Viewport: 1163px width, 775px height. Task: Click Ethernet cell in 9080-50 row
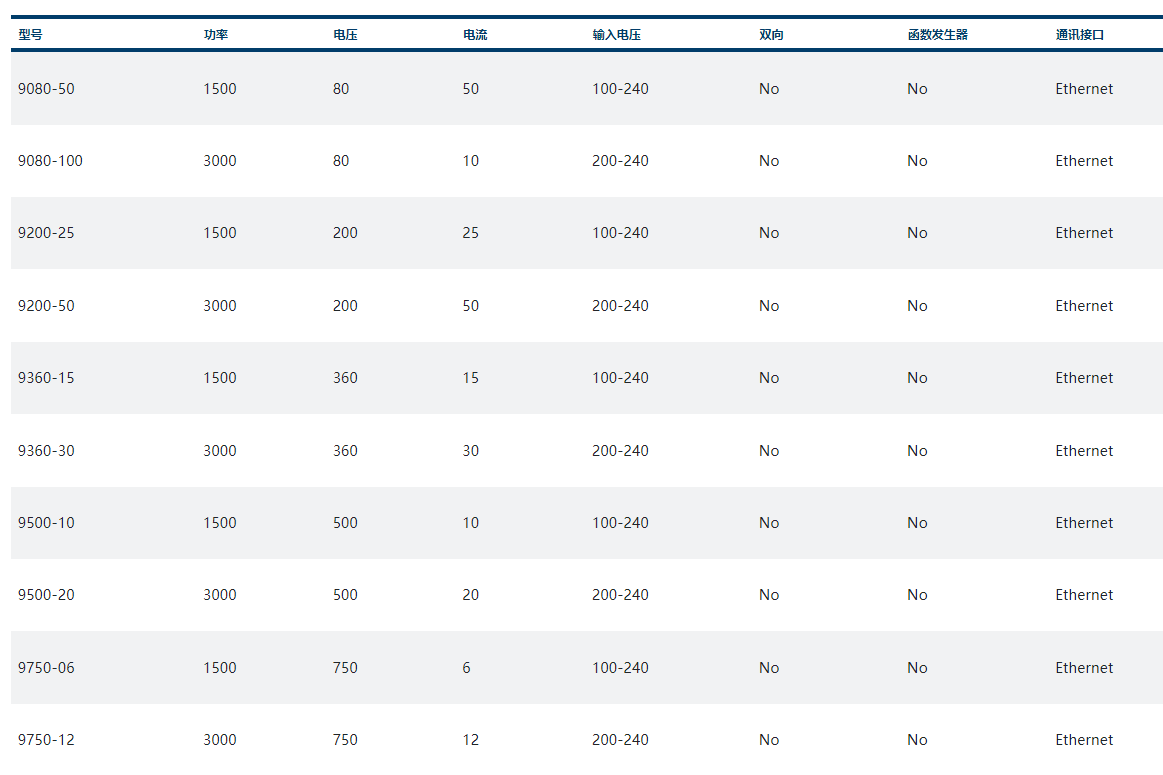point(1084,89)
